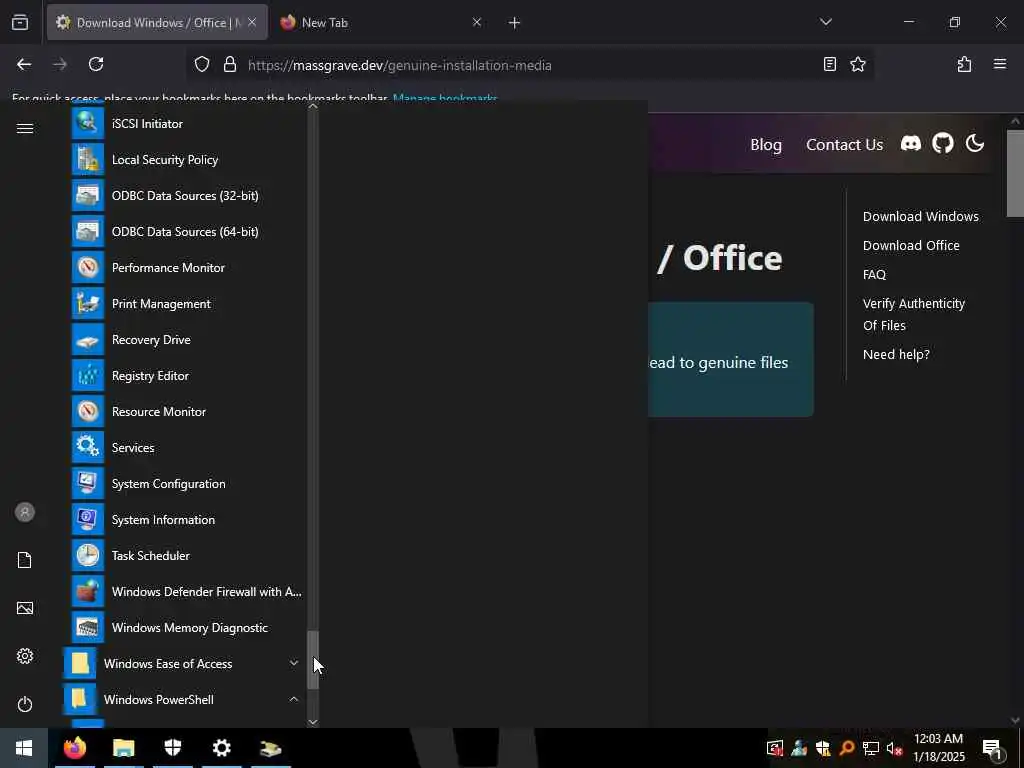Expand the Start menu hamburger navigation

click(x=25, y=129)
